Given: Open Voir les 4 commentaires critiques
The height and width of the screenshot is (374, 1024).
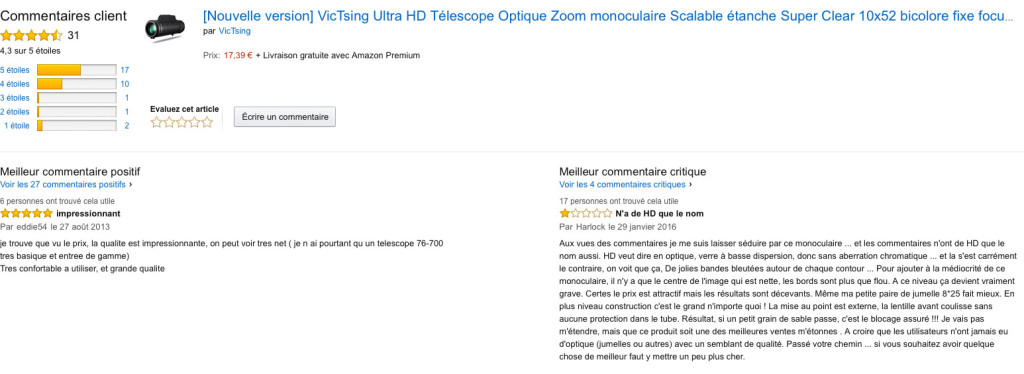Looking at the screenshot, I should [x=622, y=185].
